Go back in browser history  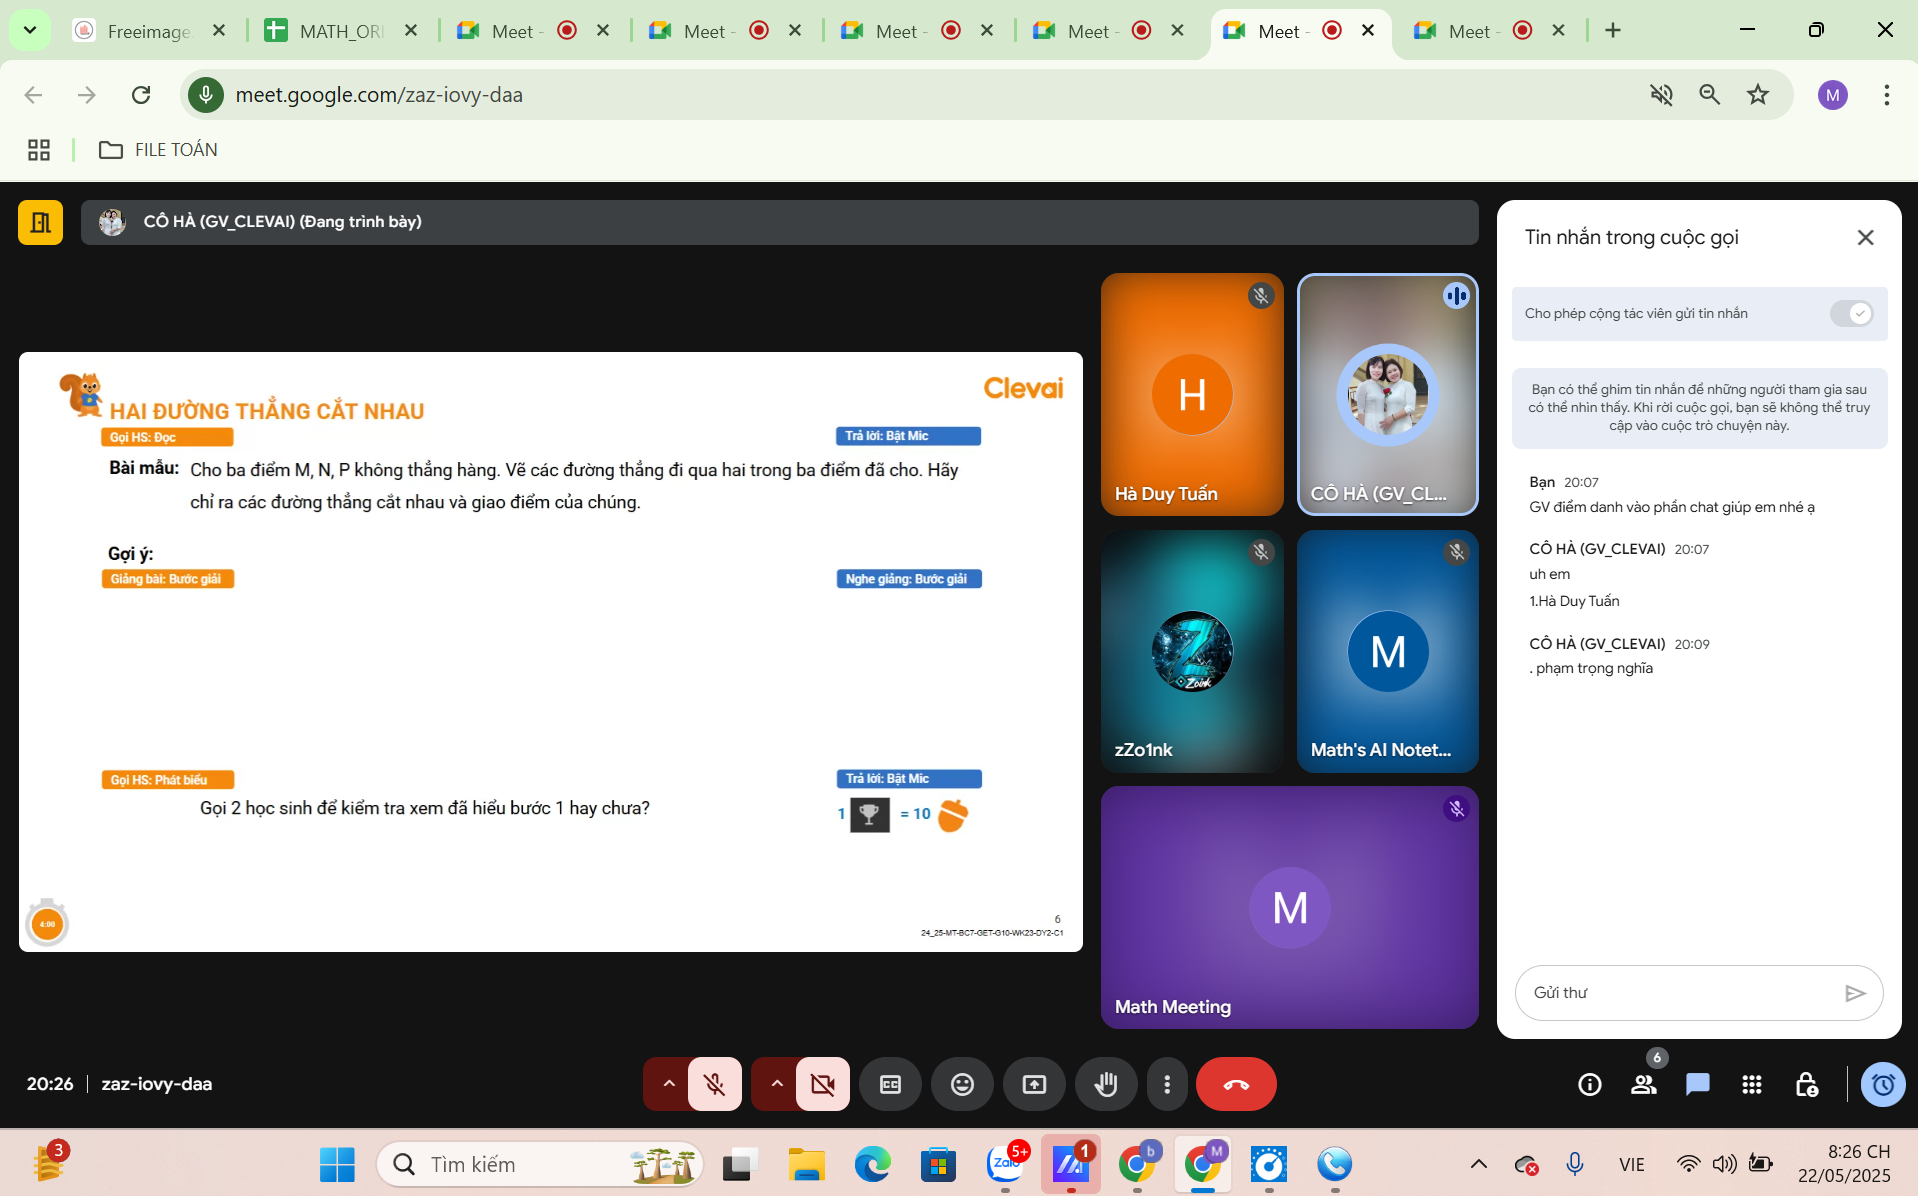pos(33,95)
